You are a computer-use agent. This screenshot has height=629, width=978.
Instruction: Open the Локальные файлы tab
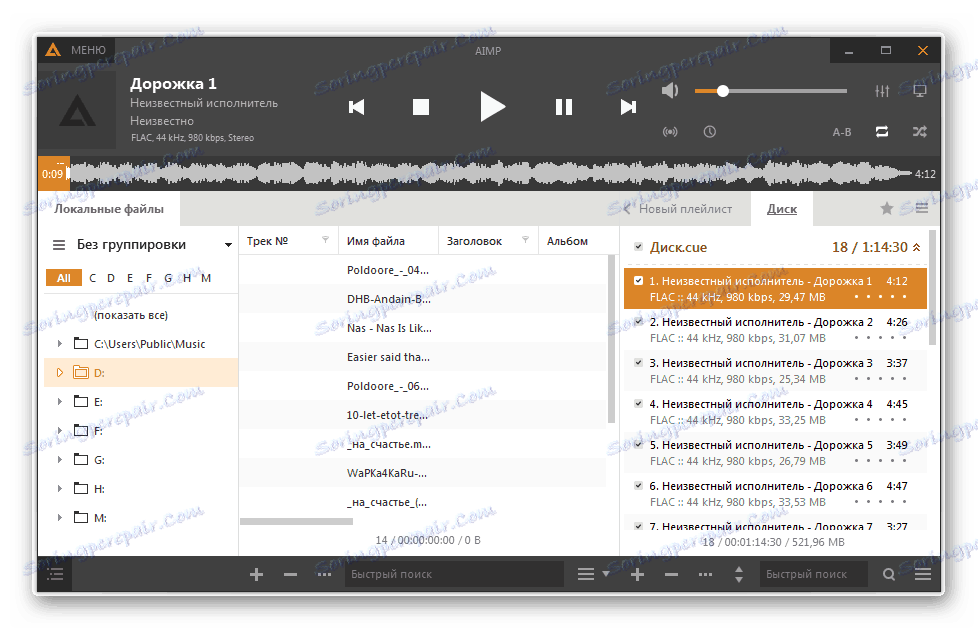[109, 209]
